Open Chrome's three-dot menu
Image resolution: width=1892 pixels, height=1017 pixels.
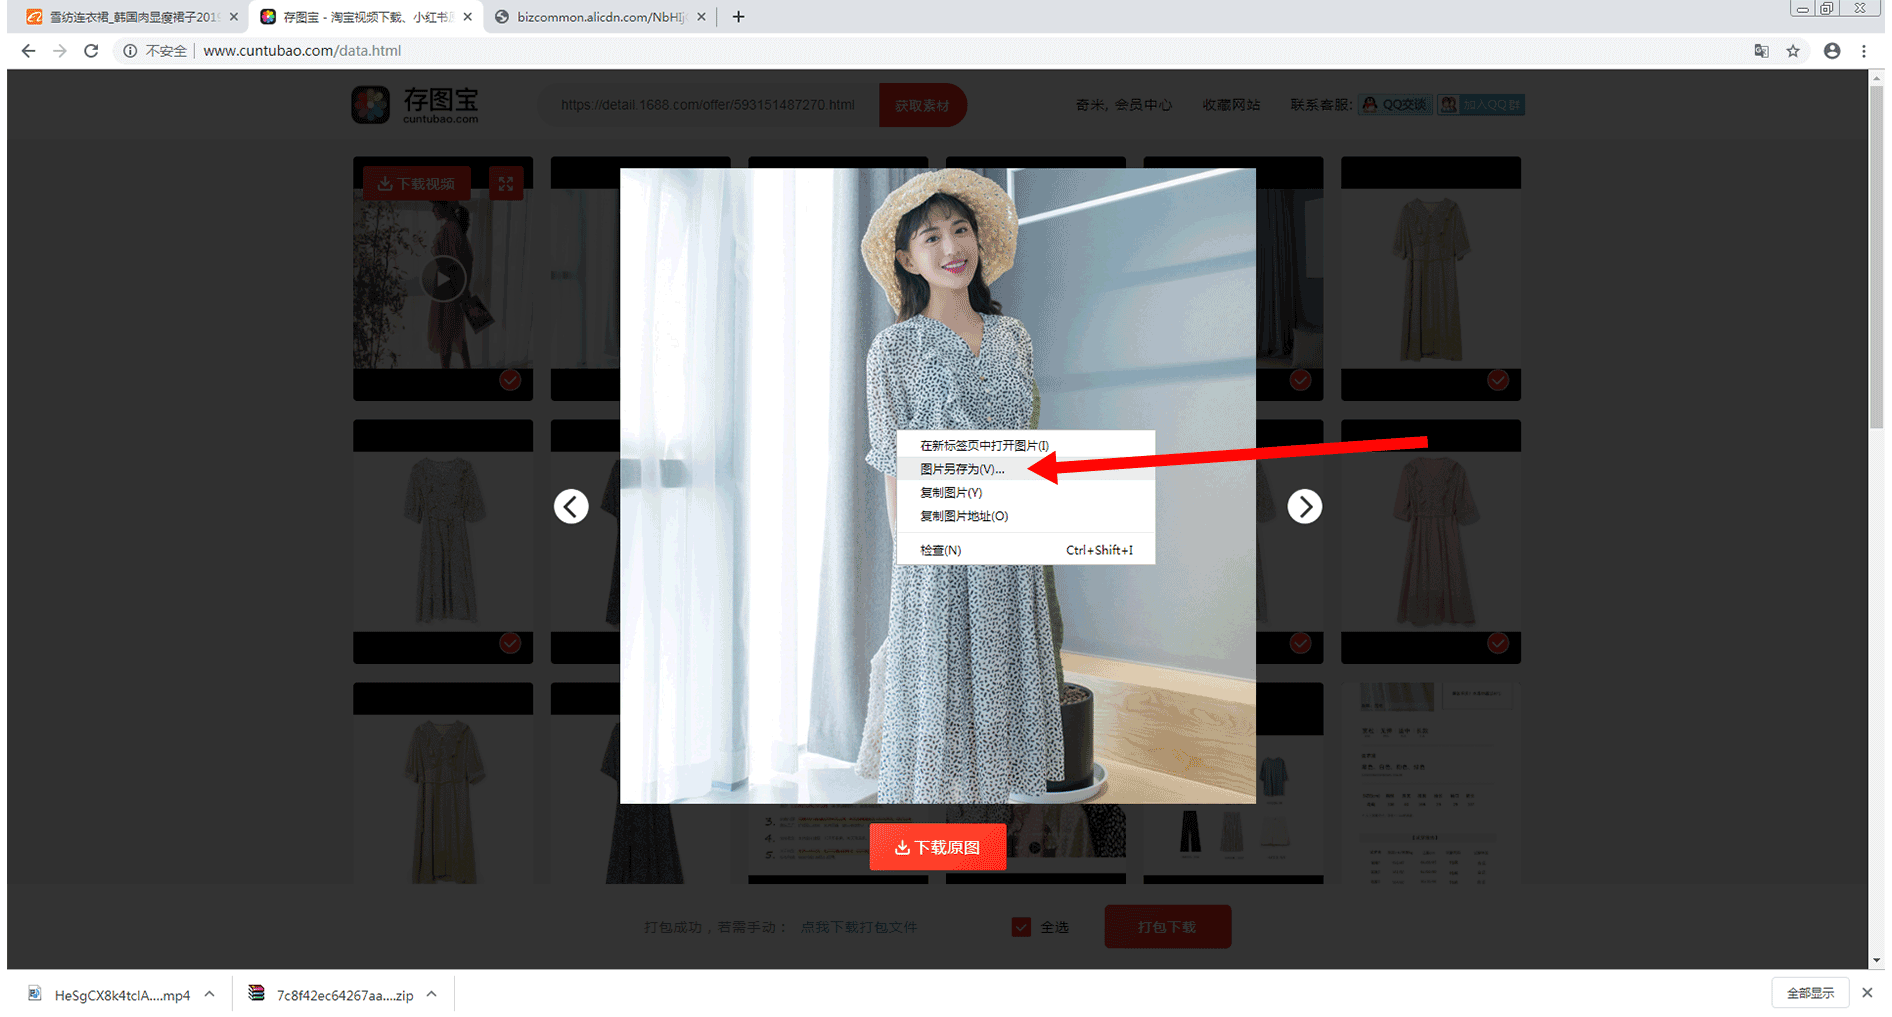point(1864,51)
